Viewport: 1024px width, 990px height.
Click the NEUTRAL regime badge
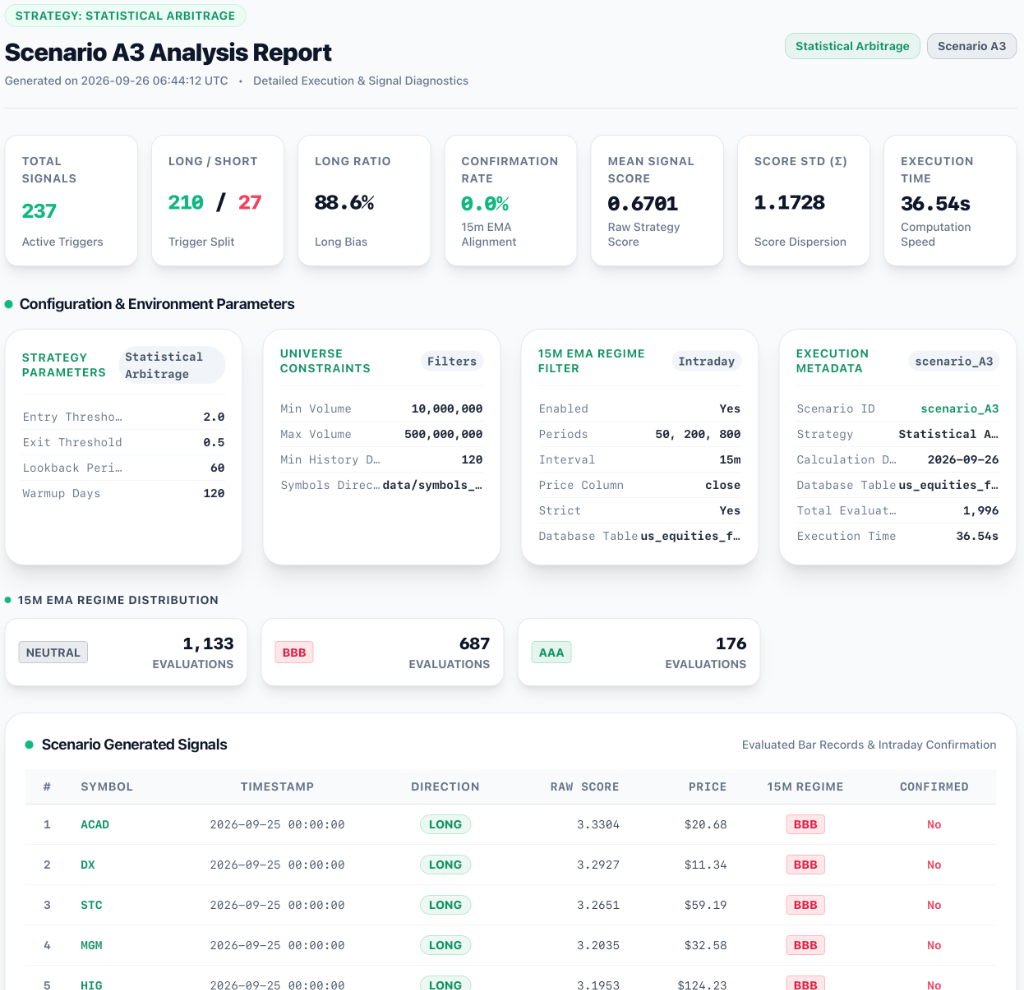pos(53,652)
